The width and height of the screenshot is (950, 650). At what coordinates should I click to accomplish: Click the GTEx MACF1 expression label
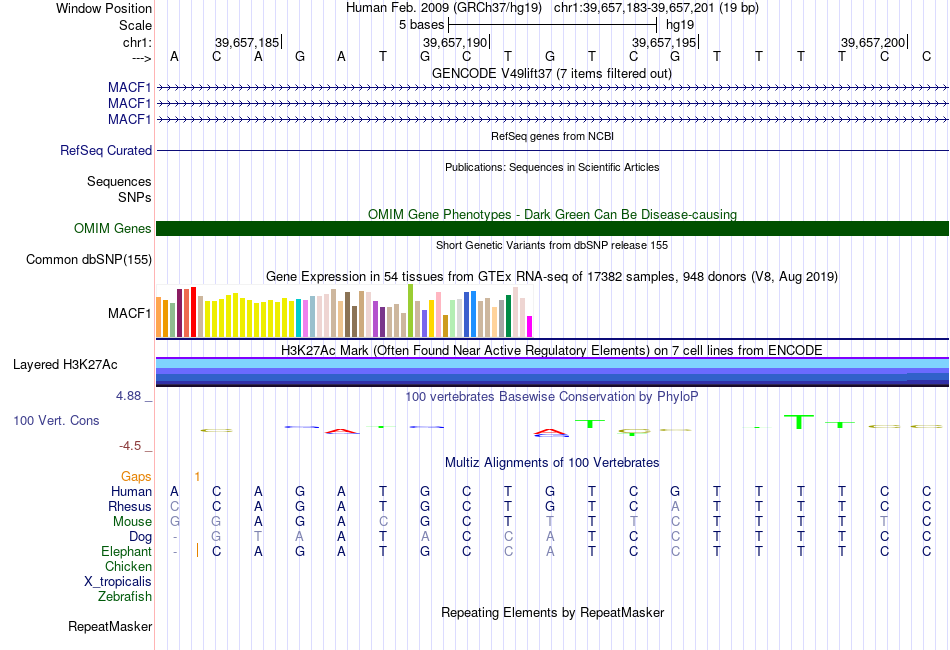(x=129, y=313)
